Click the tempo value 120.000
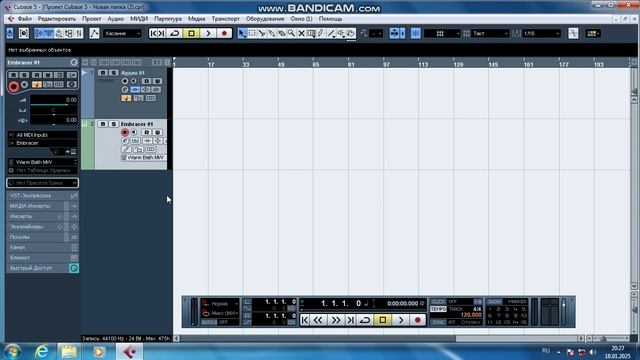Screen dimensions: 640x360 471,315
